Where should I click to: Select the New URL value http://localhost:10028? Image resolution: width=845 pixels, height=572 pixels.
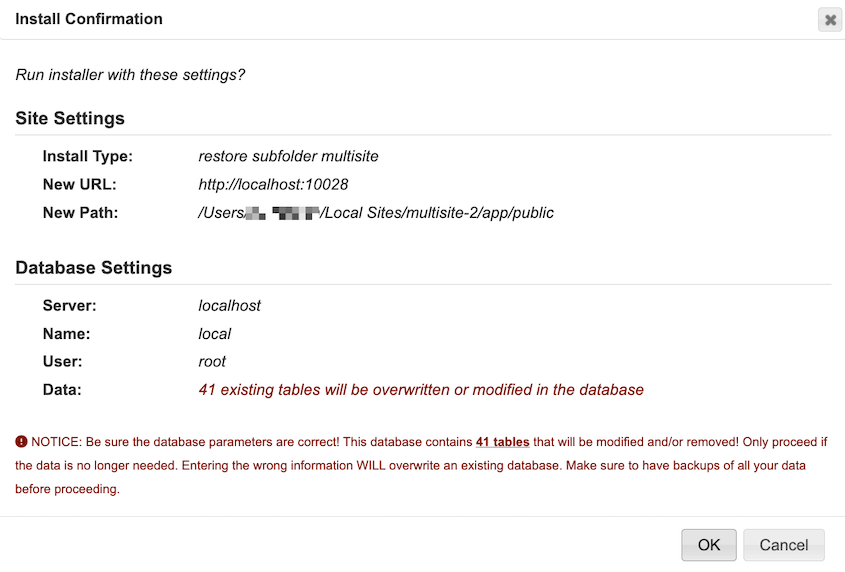pyautogui.click(x=273, y=184)
